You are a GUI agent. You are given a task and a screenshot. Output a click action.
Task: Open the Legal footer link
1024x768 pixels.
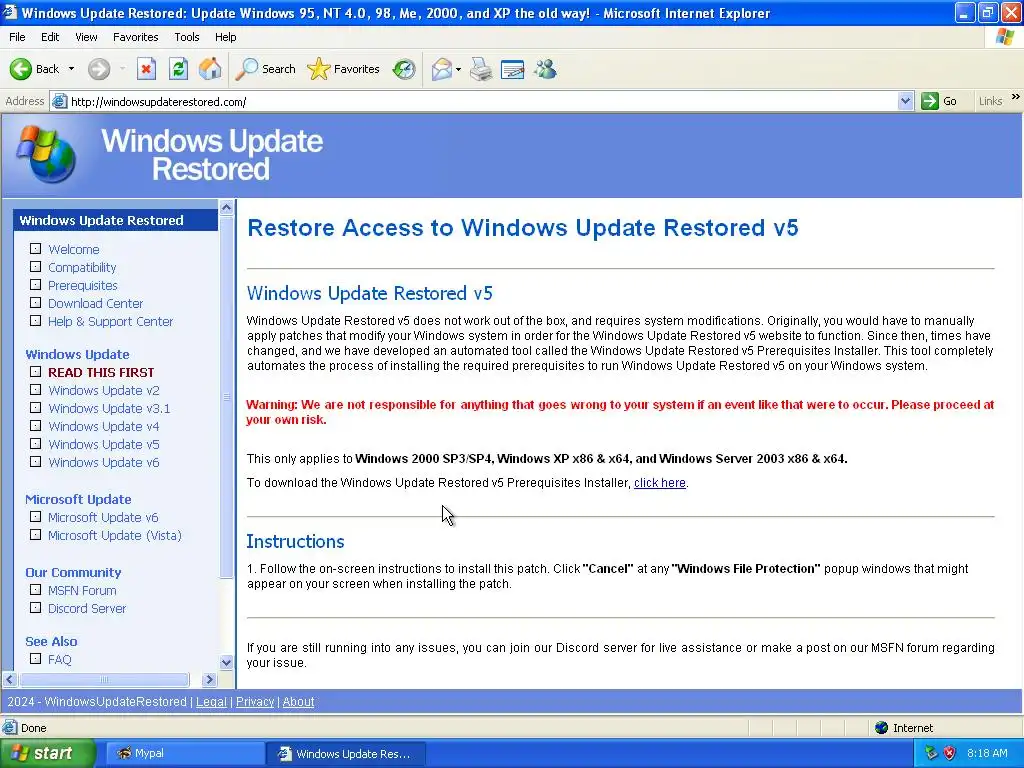[x=211, y=701]
